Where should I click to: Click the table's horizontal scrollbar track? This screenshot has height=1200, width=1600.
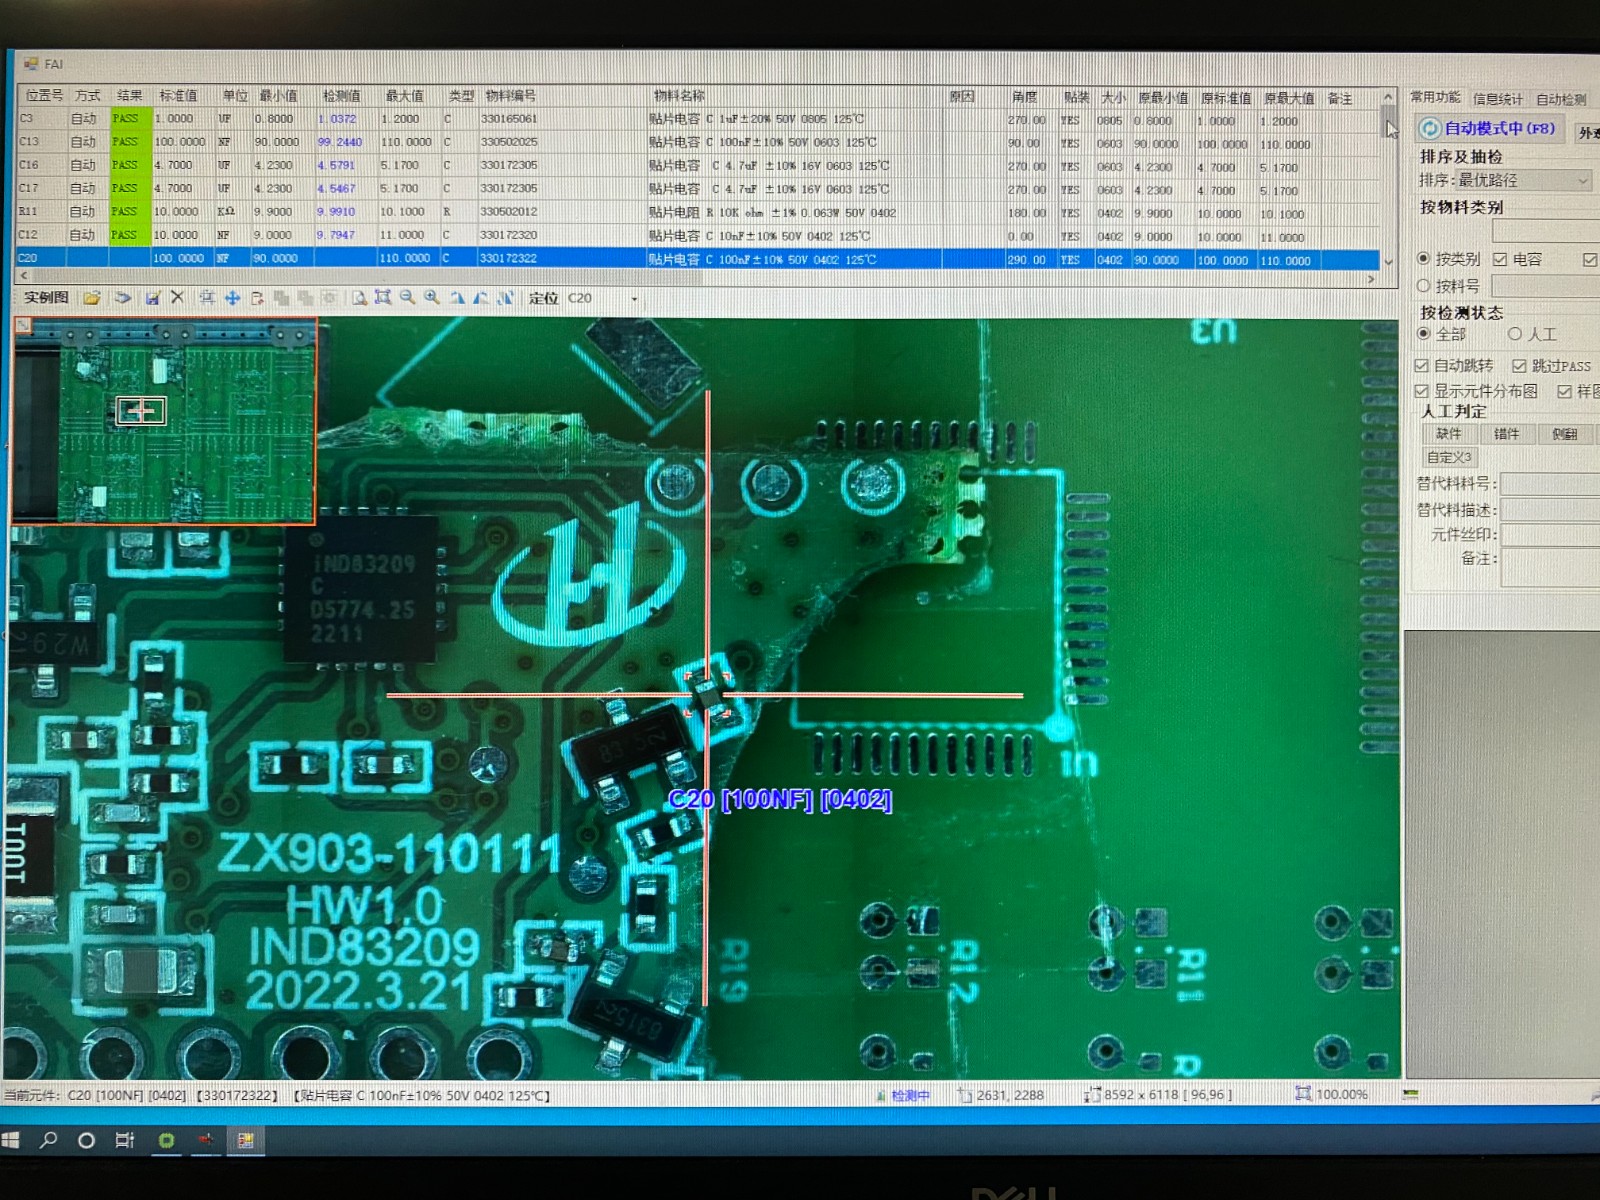700,278
